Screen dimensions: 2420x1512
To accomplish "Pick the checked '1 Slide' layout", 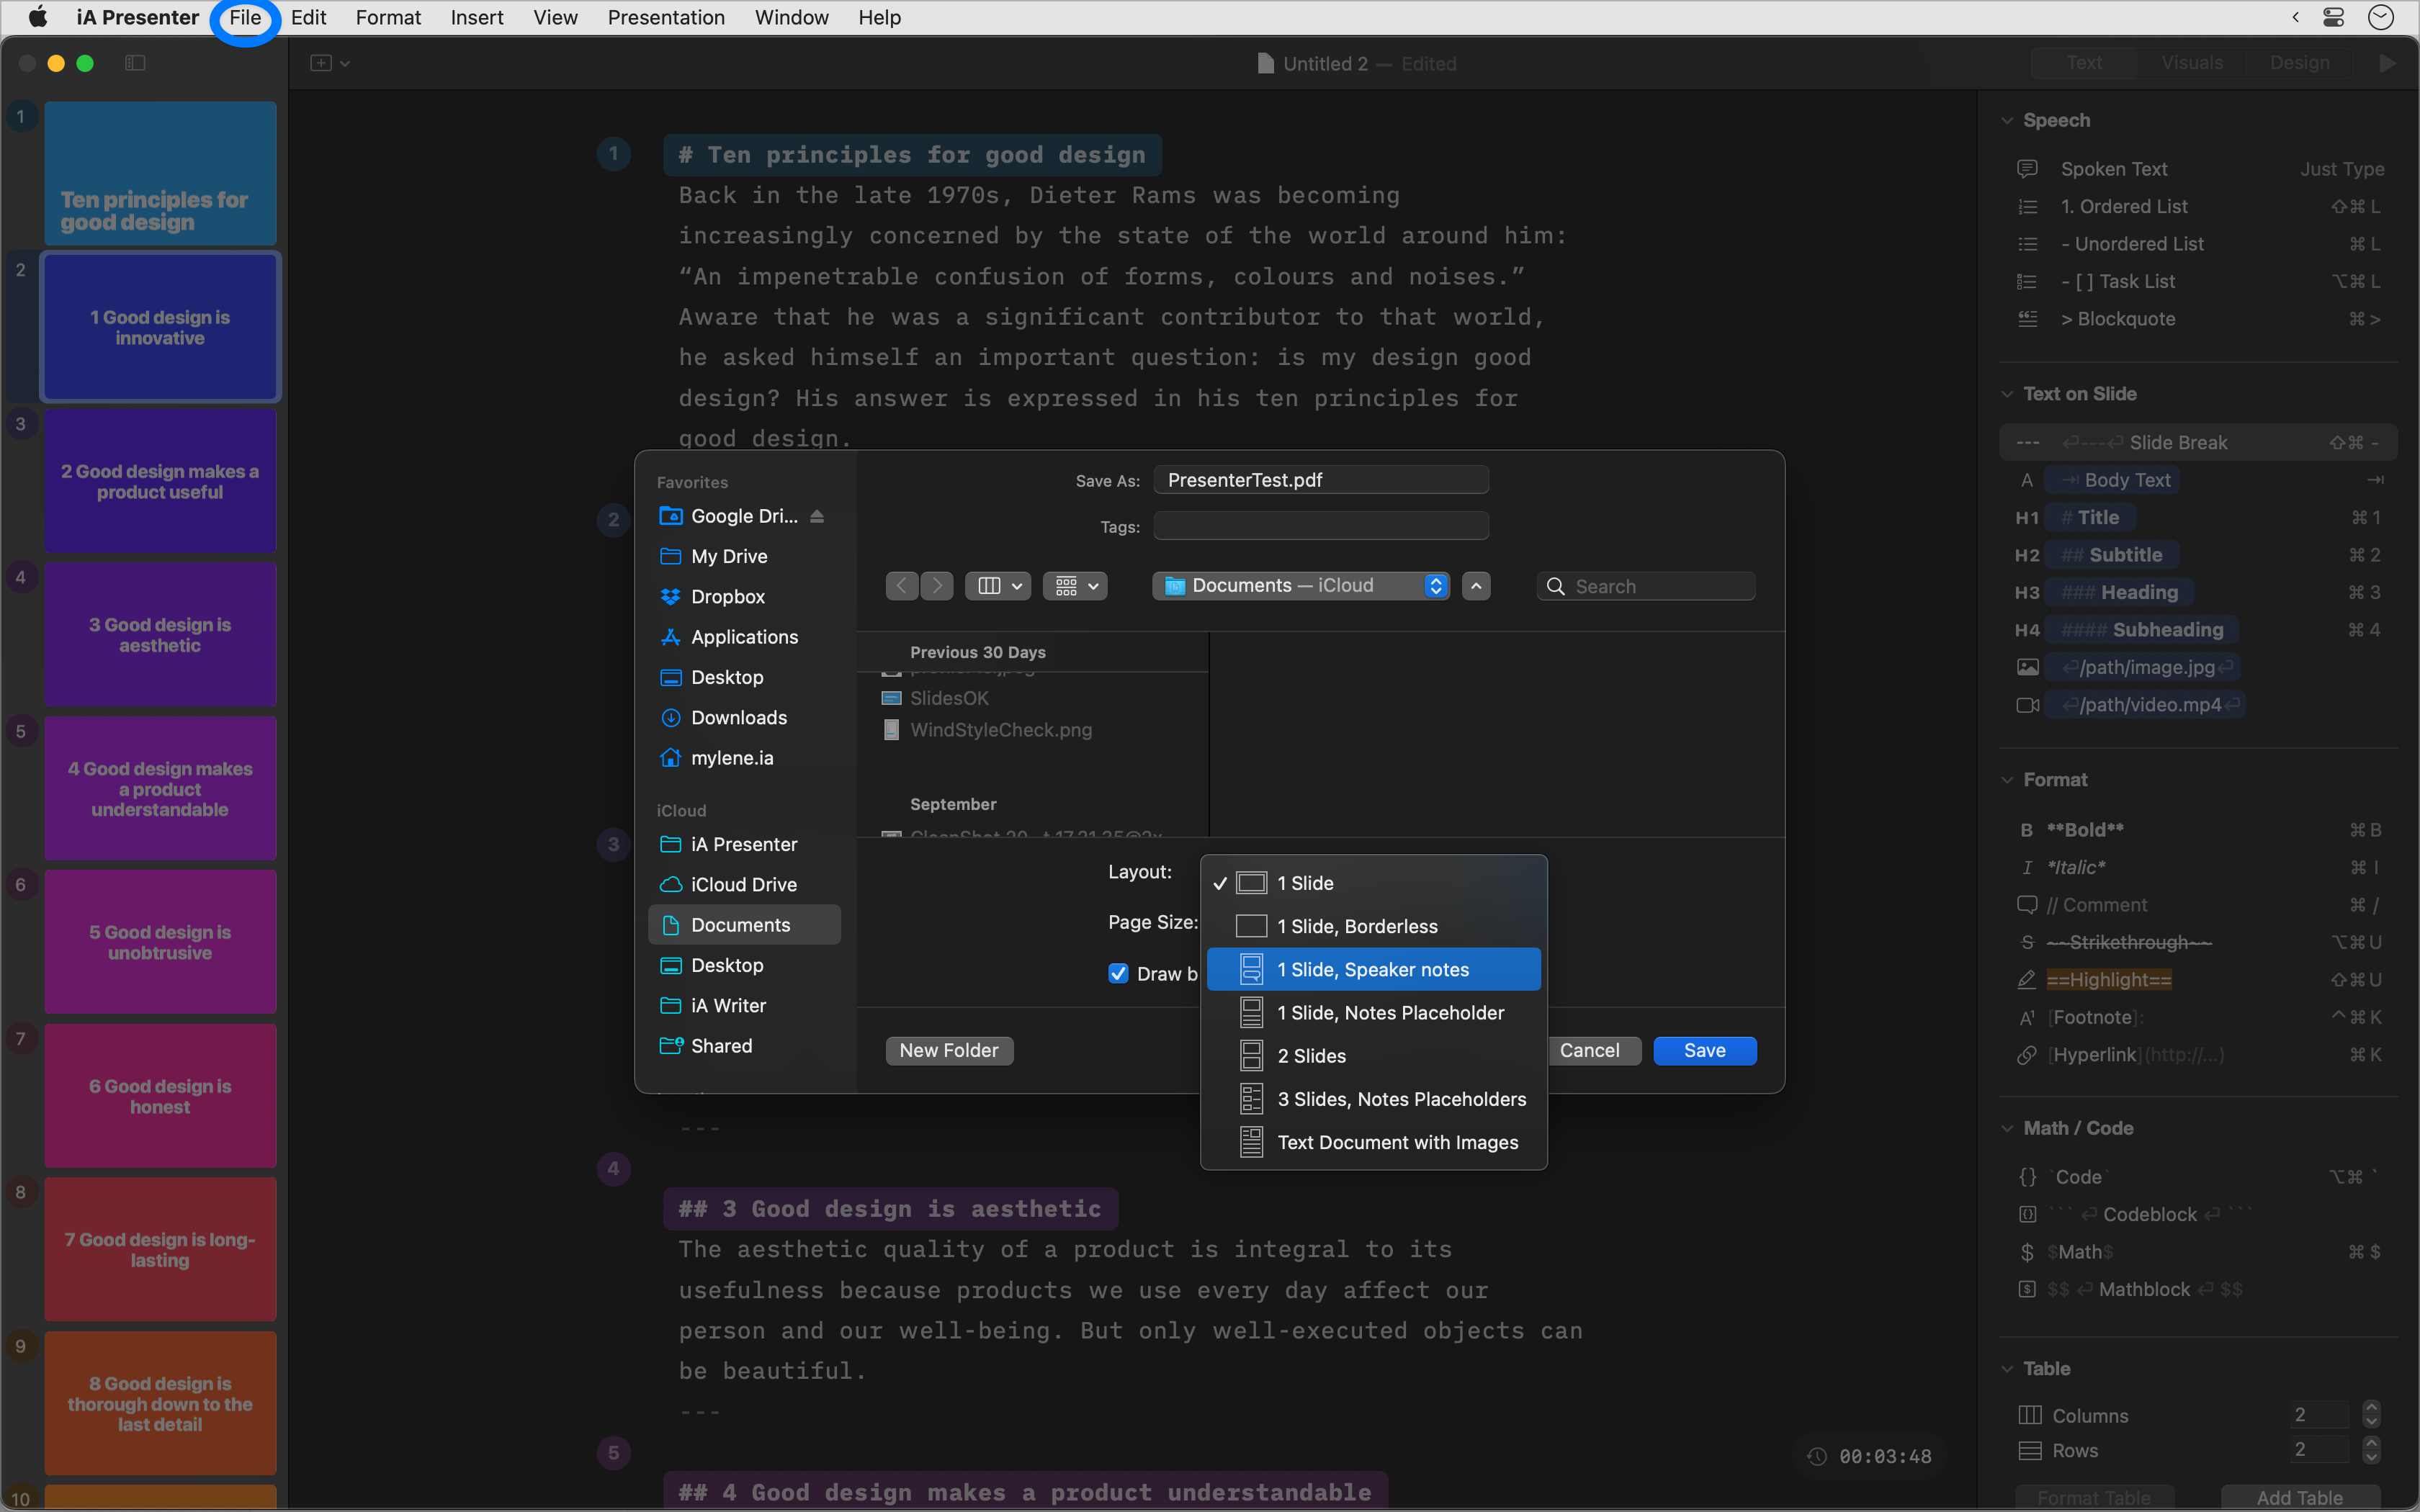I will click(1373, 883).
